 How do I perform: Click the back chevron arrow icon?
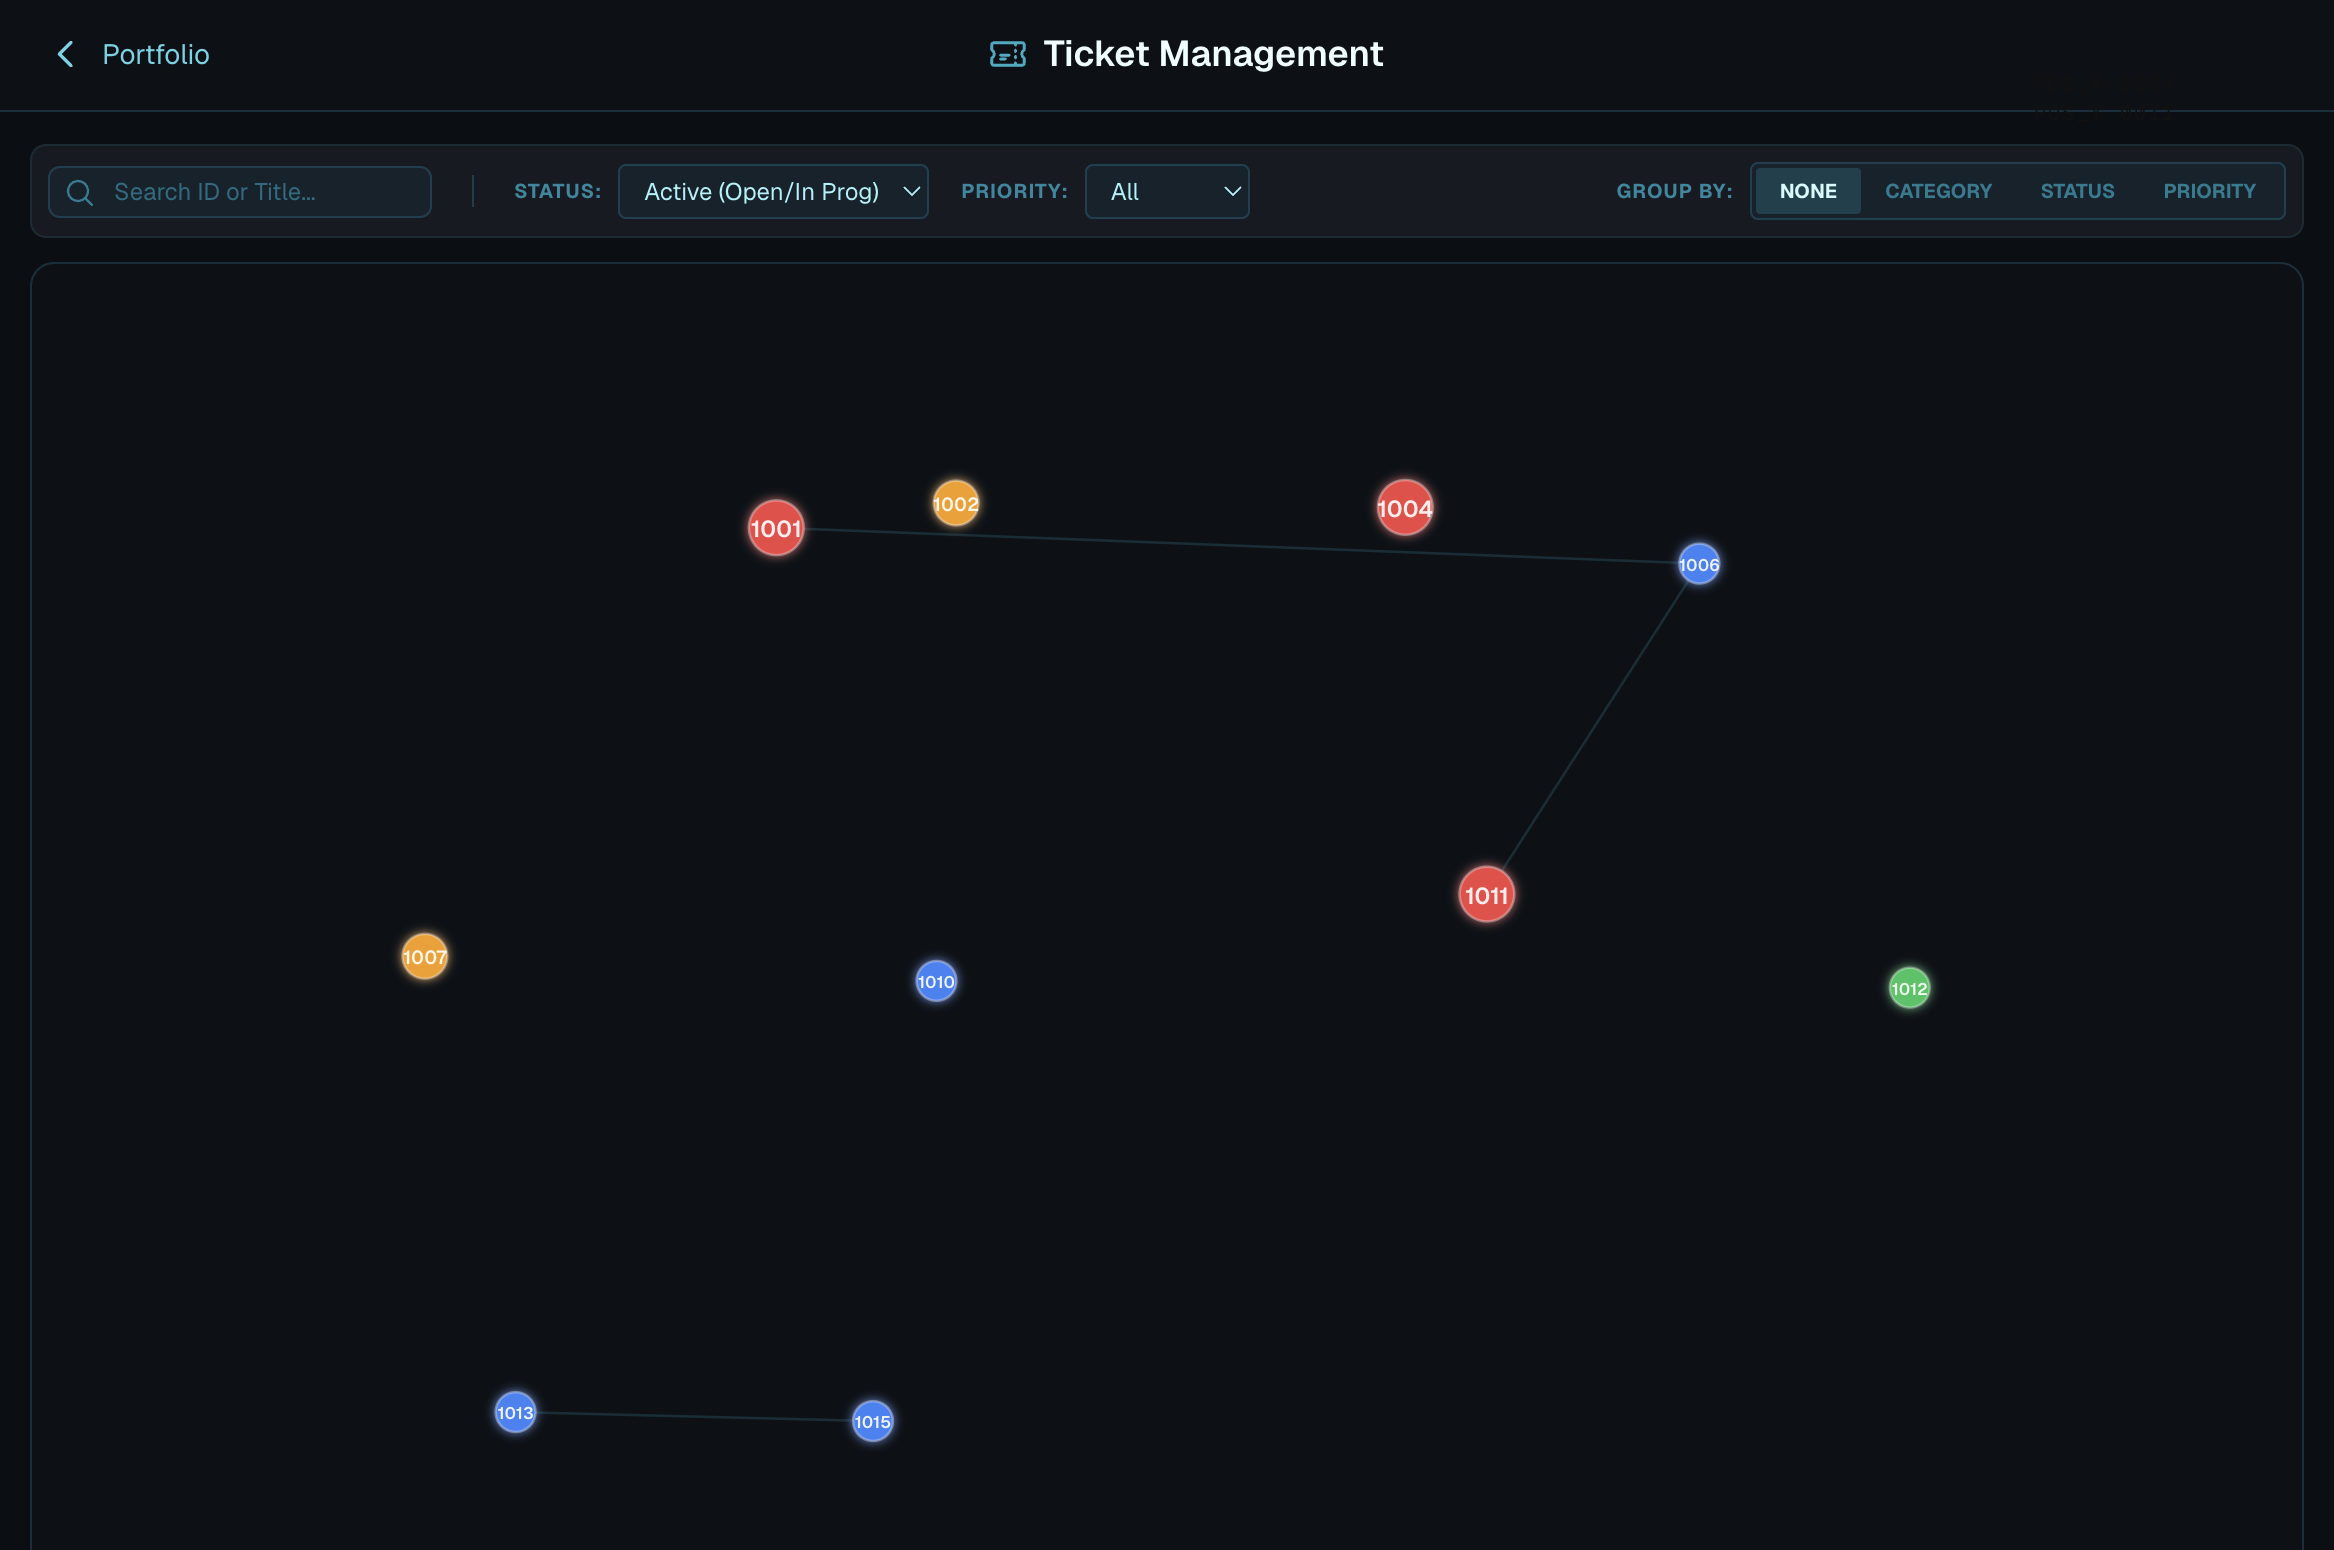(66, 54)
